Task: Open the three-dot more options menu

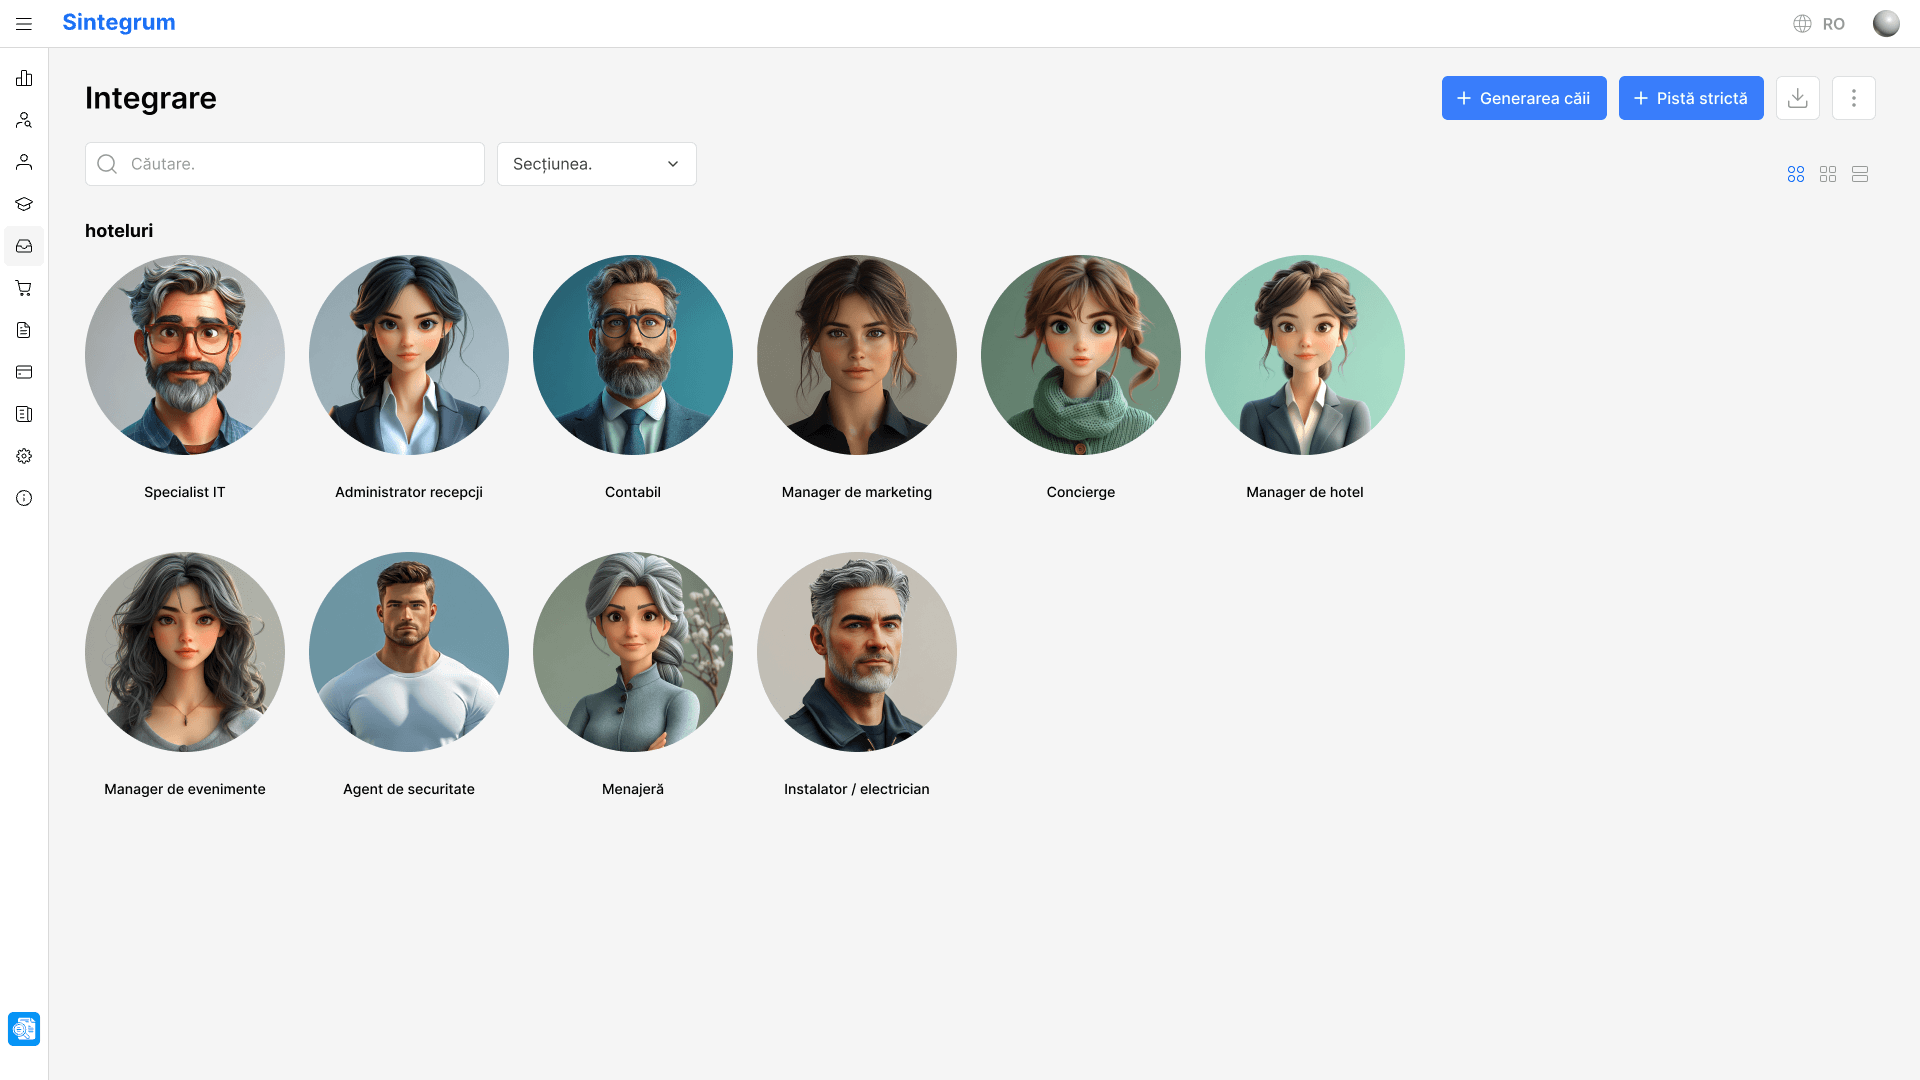Action: [1853, 98]
